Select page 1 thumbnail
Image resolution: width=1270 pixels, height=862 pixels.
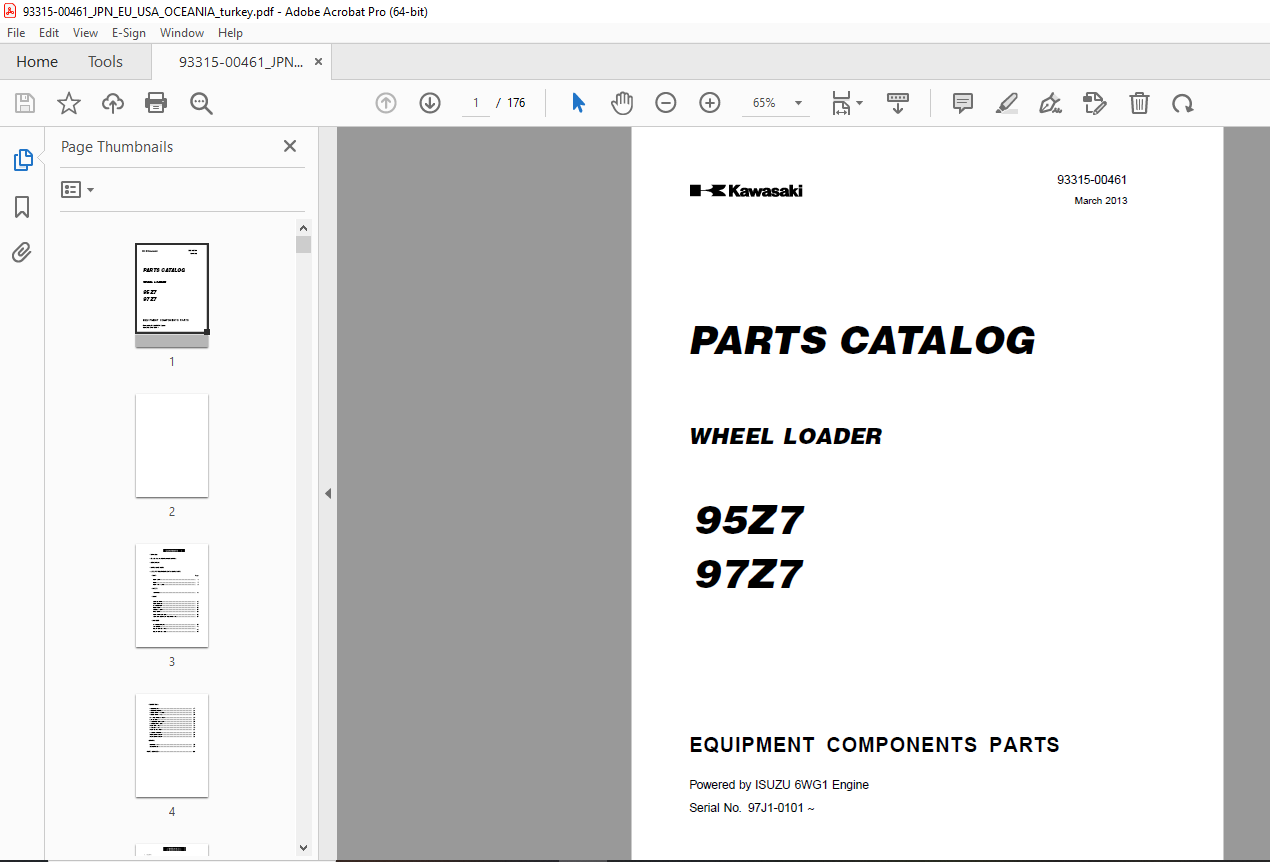click(x=172, y=294)
